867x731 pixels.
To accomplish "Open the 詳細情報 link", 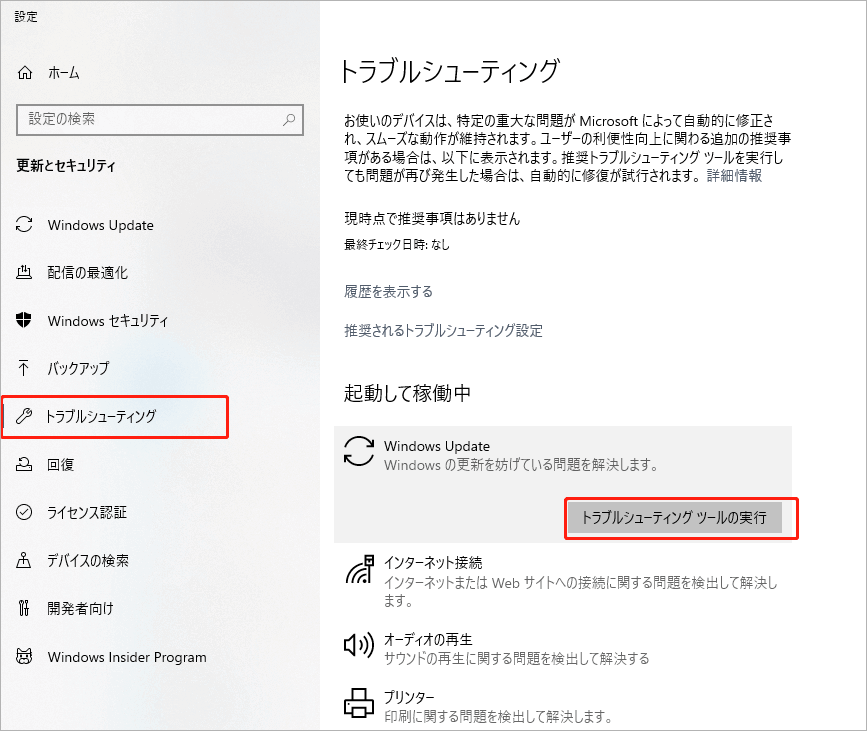I will tap(734, 176).
